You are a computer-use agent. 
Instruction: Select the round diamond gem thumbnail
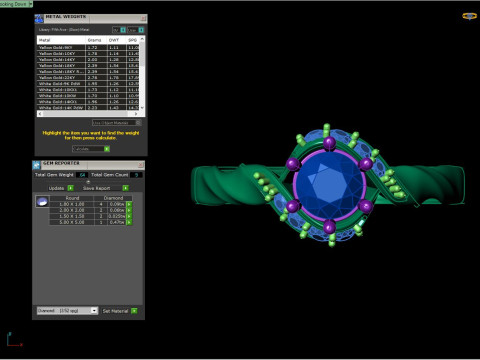tap(42, 202)
